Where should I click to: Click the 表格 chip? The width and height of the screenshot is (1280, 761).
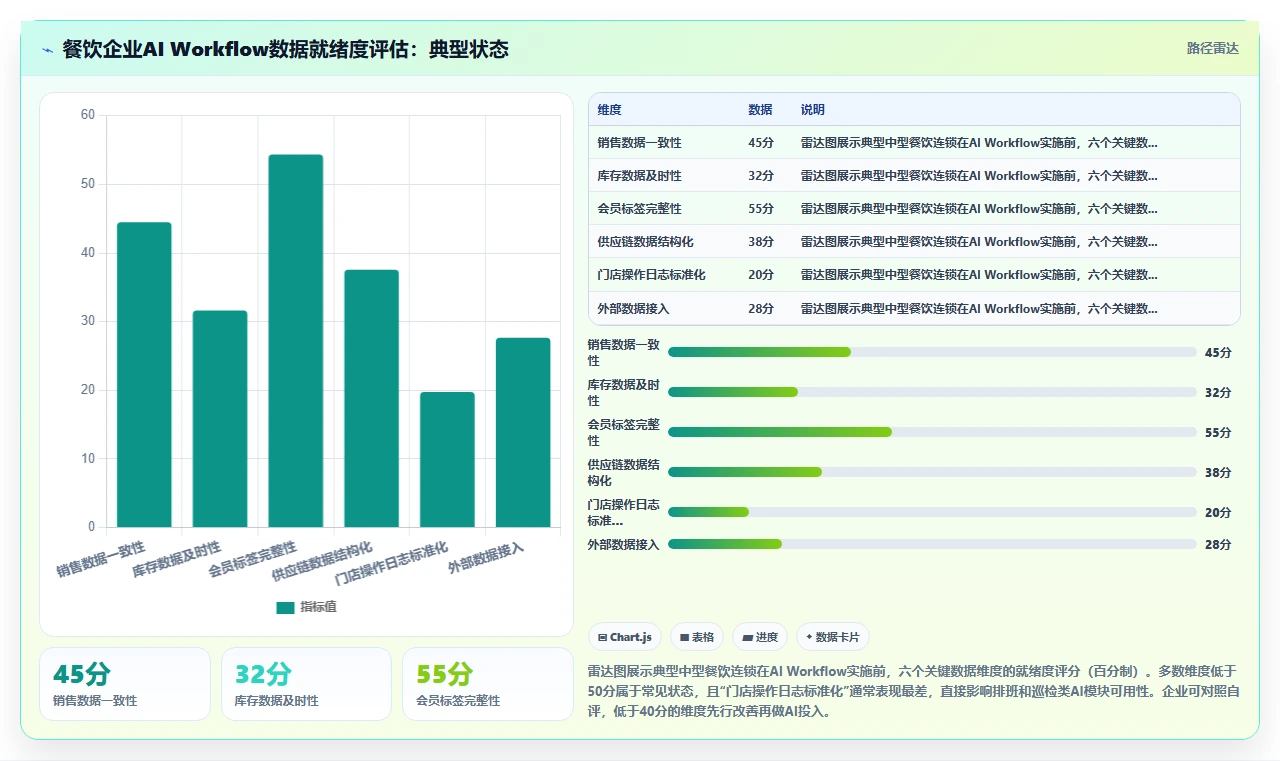pyautogui.click(x=696, y=637)
